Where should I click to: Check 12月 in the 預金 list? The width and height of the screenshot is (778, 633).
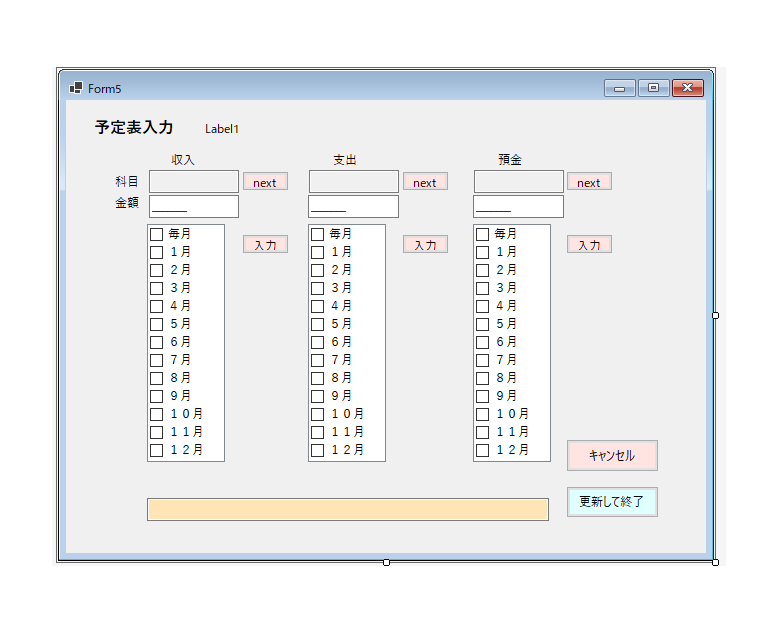tap(482, 450)
